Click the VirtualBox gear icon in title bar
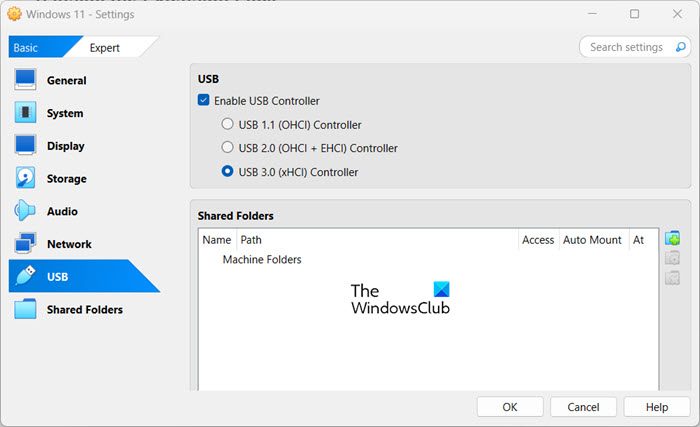This screenshot has height=427, width=700. 14,14
